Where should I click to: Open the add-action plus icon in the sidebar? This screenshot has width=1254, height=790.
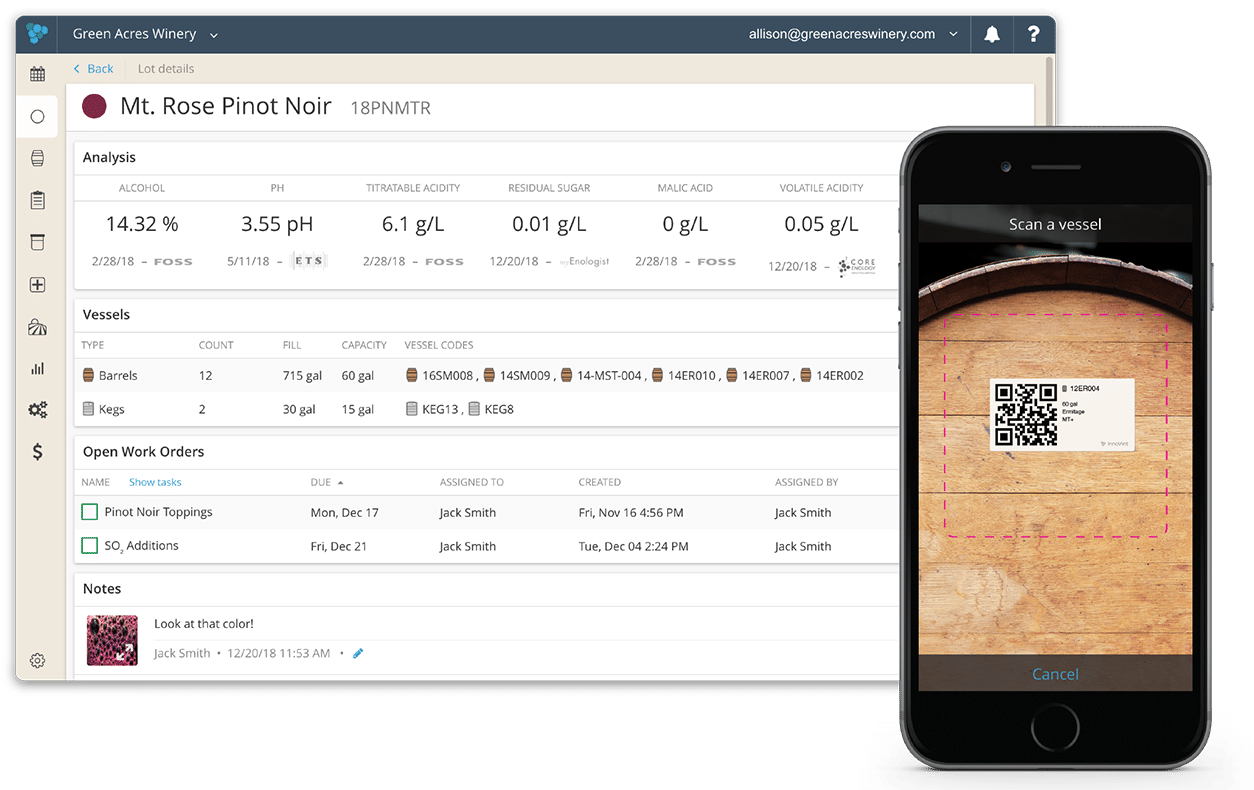click(37, 284)
